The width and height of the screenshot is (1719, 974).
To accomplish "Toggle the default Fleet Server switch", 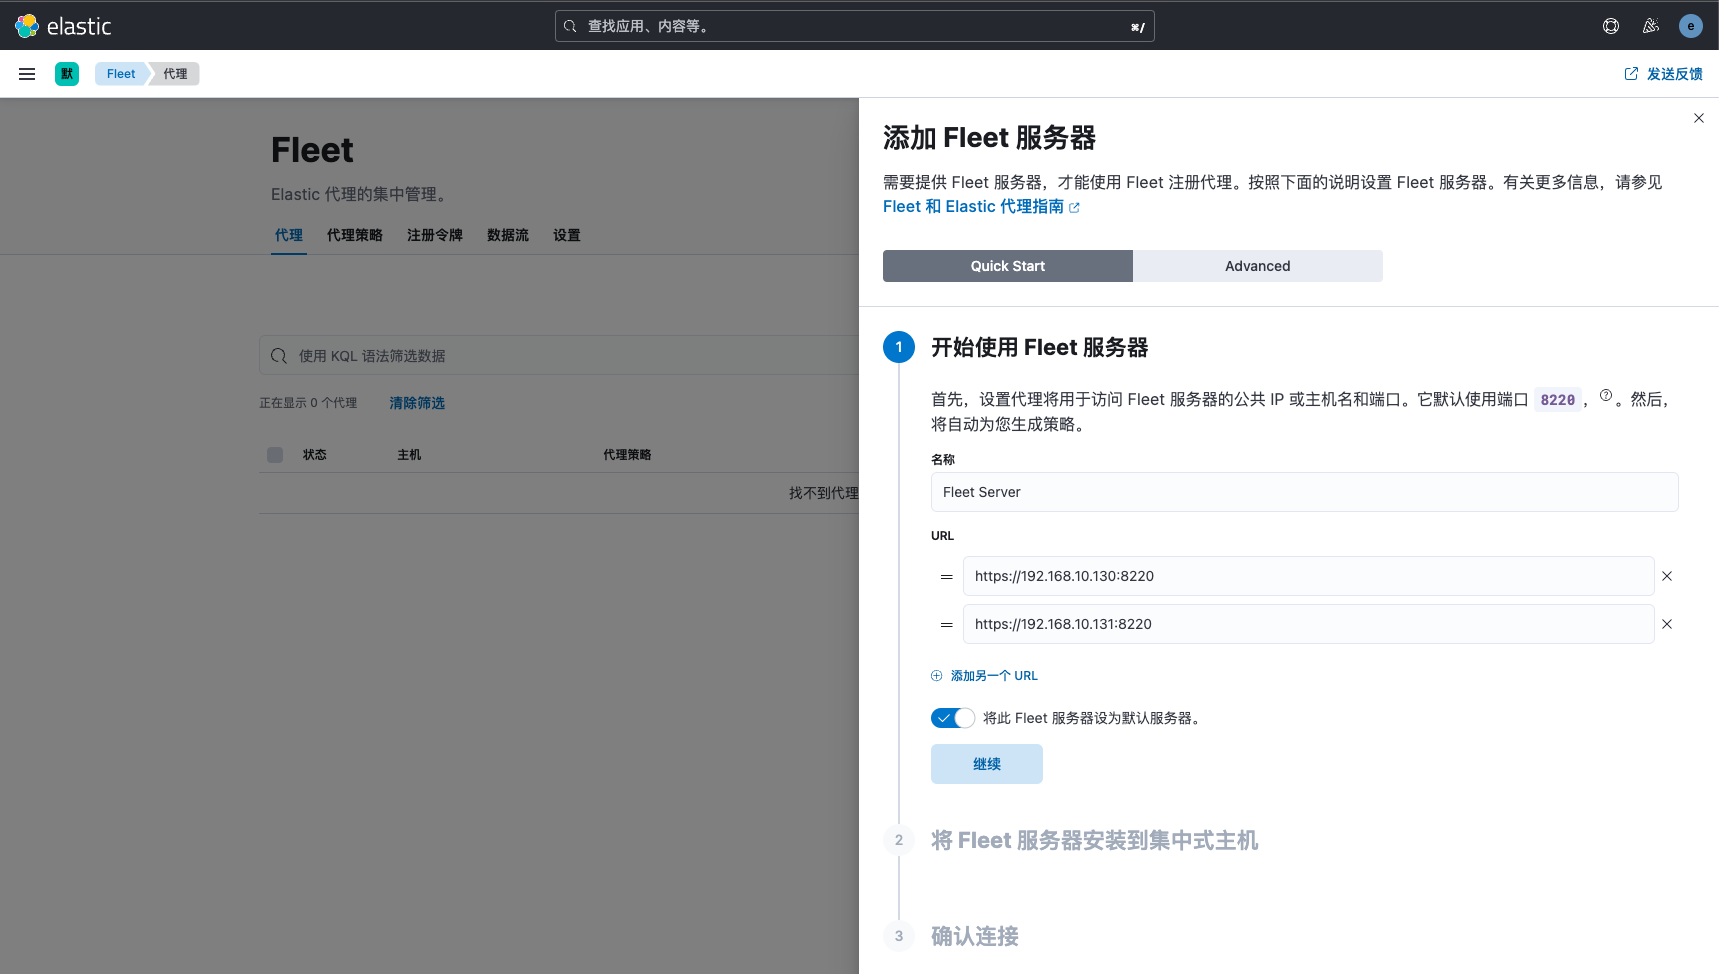I will click(953, 718).
